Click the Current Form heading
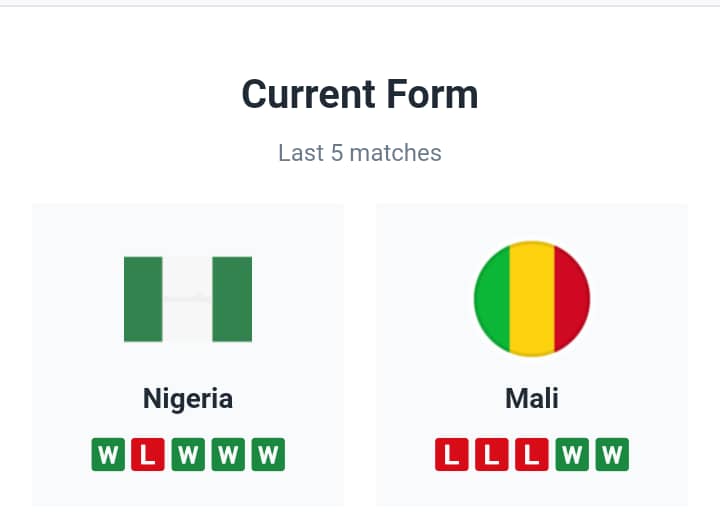This screenshot has height=524, width=720. click(360, 94)
